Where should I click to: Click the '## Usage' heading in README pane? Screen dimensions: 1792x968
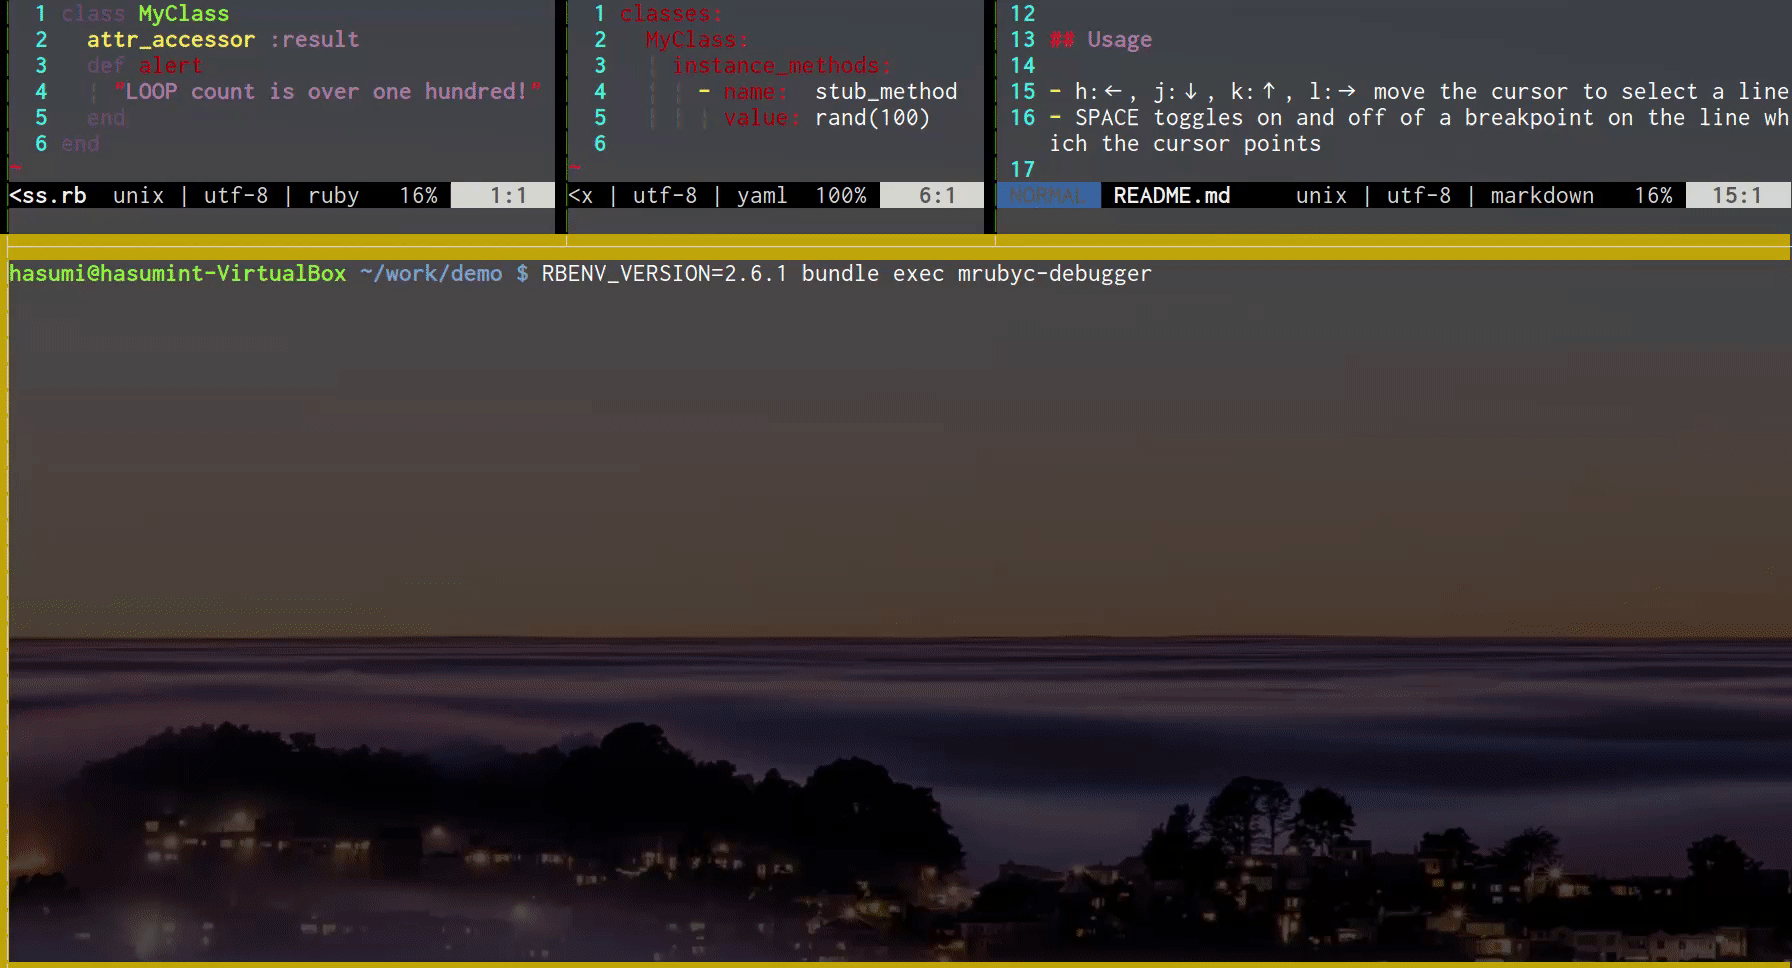click(x=1101, y=40)
